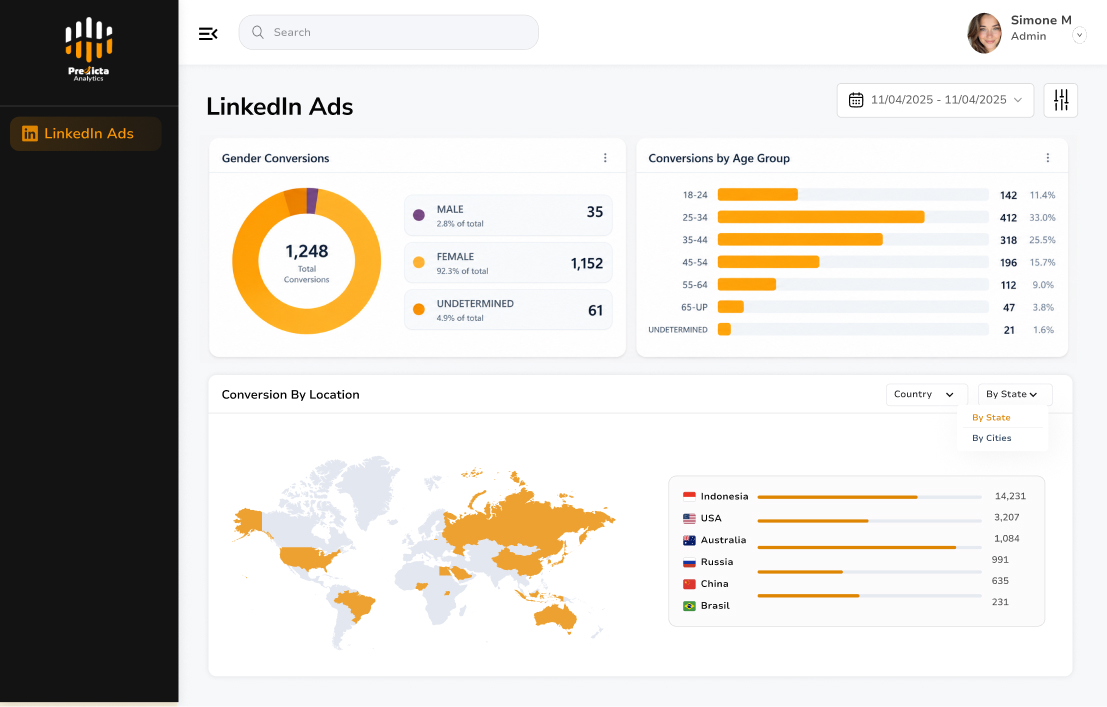Click the calendar icon in date range
This screenshot has width=1107, height=707.
[856, 100]
